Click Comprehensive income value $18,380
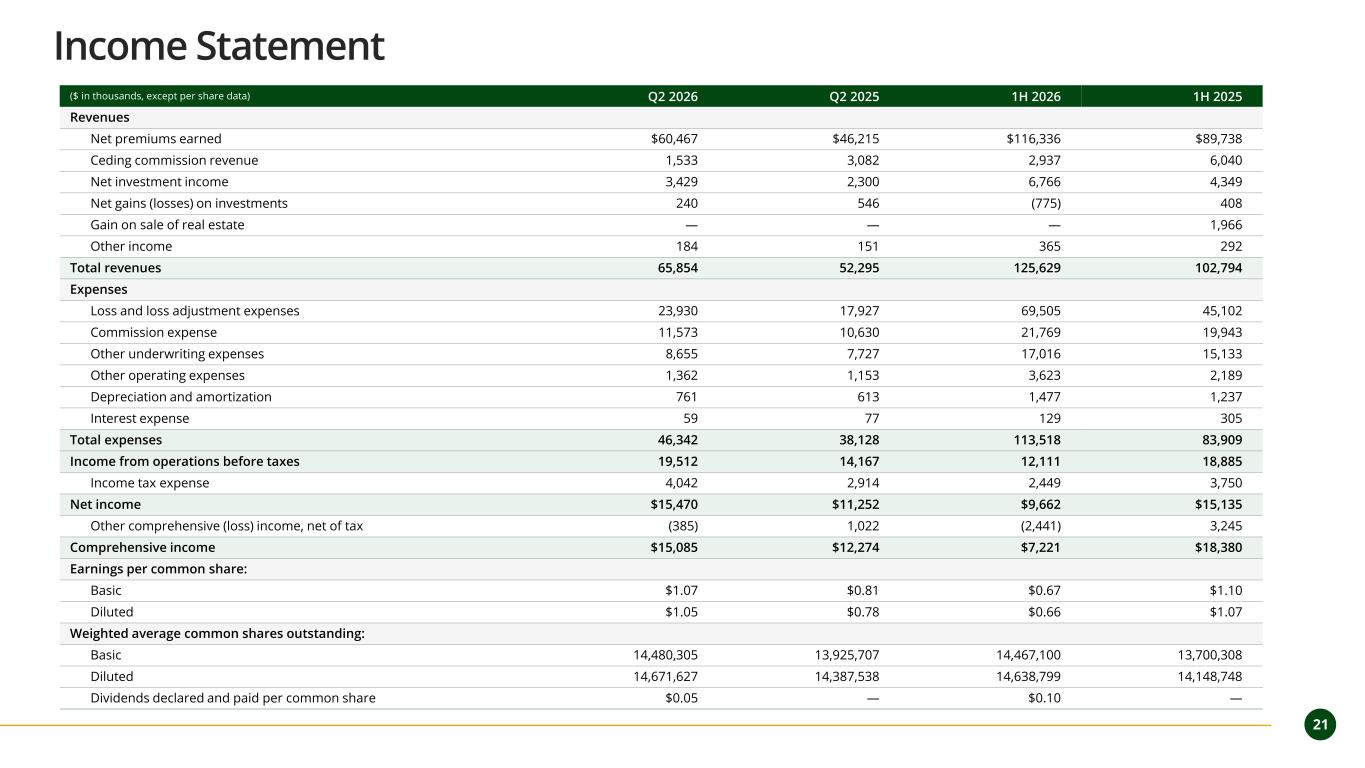 1218,547
